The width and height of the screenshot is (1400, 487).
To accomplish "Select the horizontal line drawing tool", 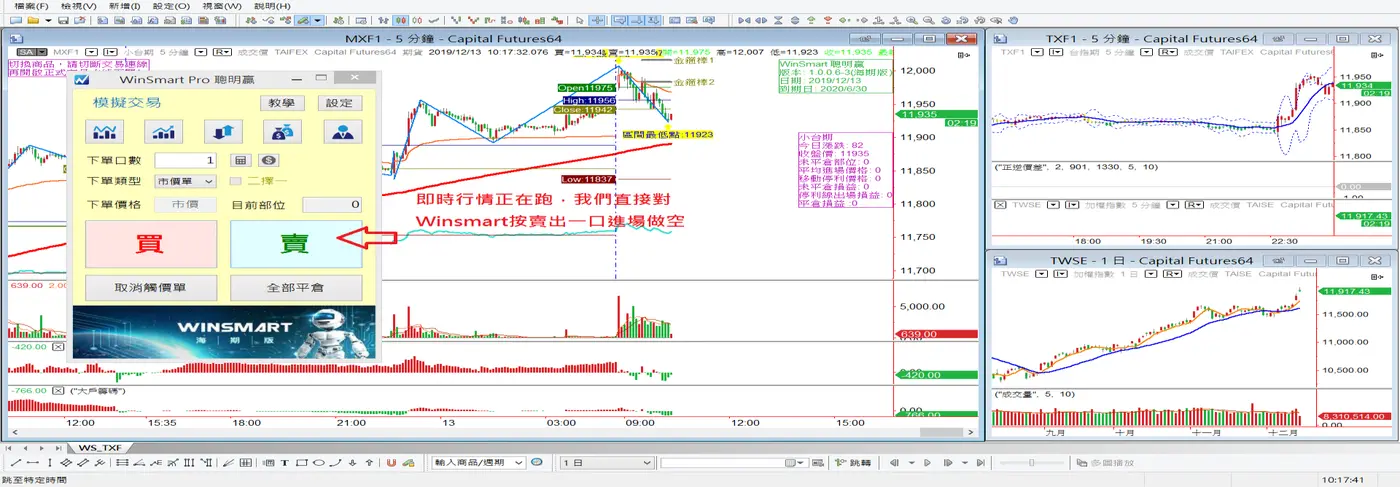I will point(33,462).
